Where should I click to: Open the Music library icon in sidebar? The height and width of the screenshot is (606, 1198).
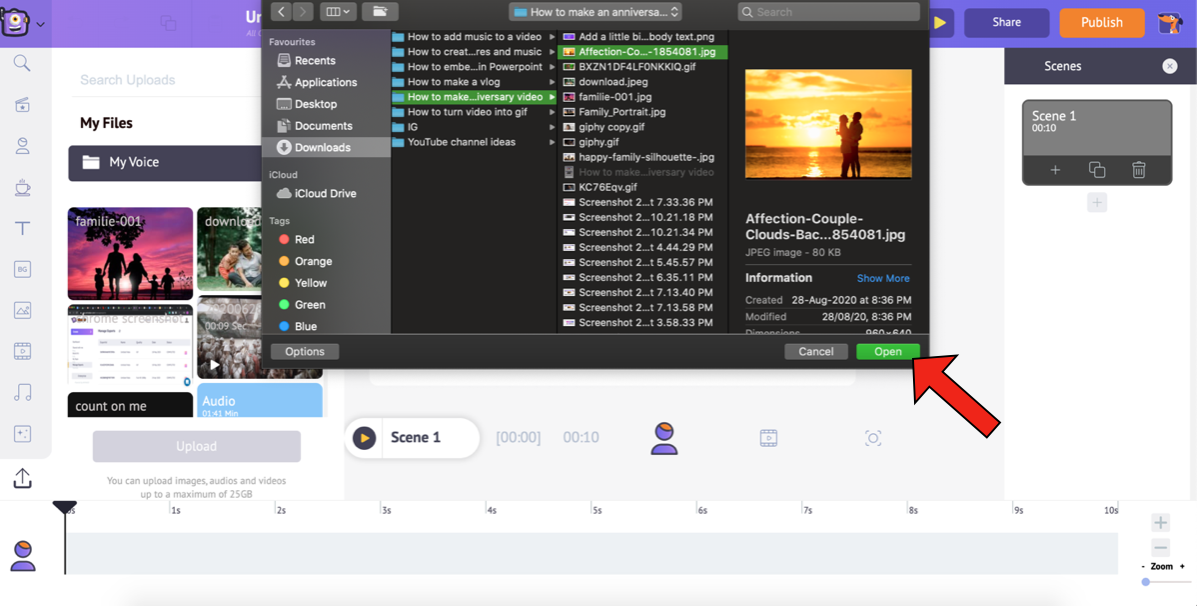[22, 392]
